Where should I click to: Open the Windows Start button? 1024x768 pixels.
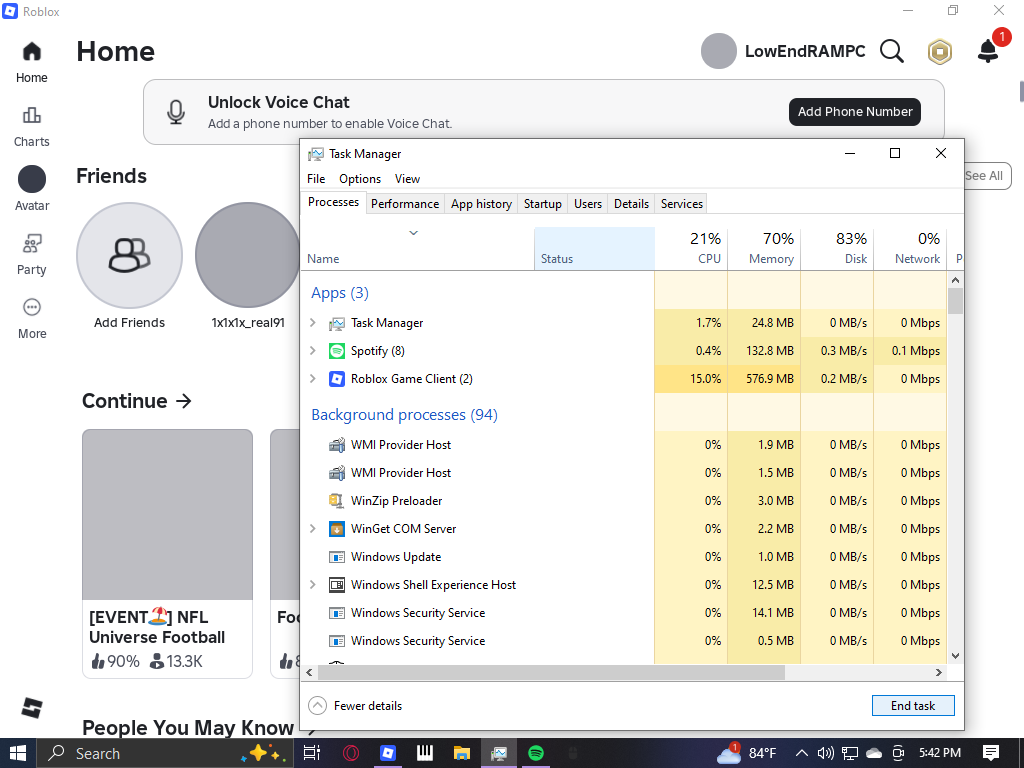click(x=18, y=753)
